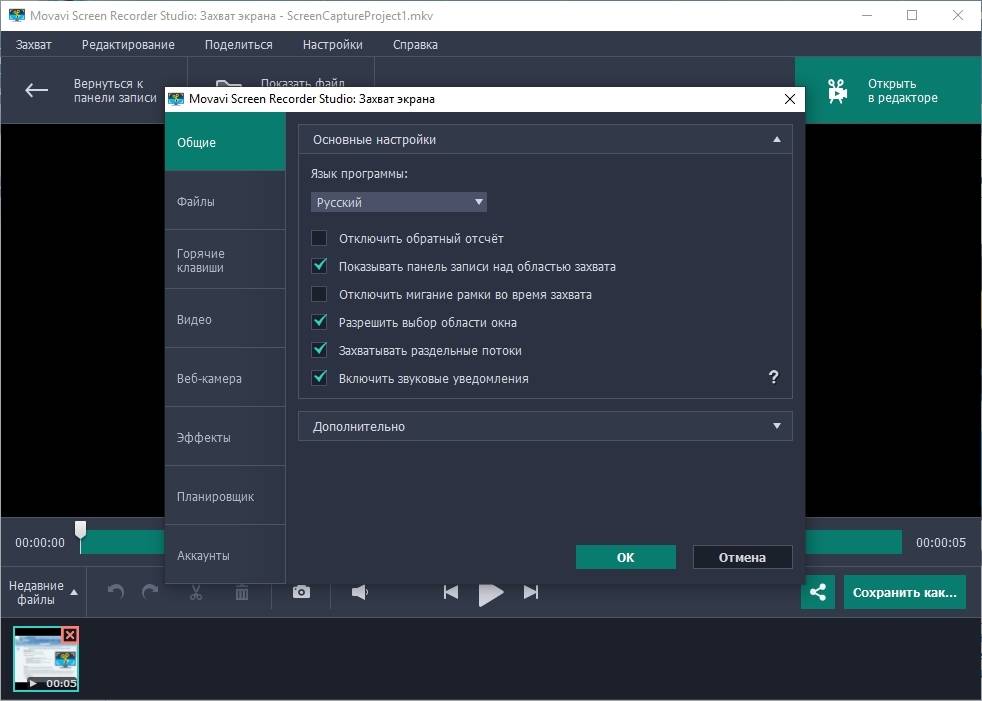The height and width of the screenshot is (701, 982).
Task: Open the language dropdown showing Русский
Action: (x=398, y=202)
